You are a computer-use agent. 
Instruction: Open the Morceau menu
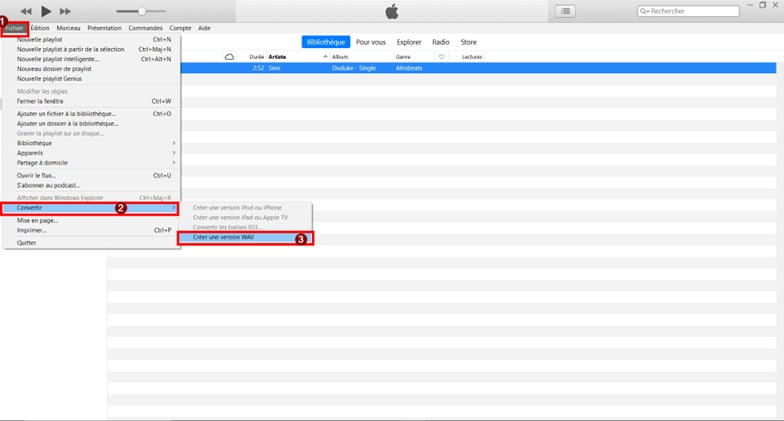(68, 28)
